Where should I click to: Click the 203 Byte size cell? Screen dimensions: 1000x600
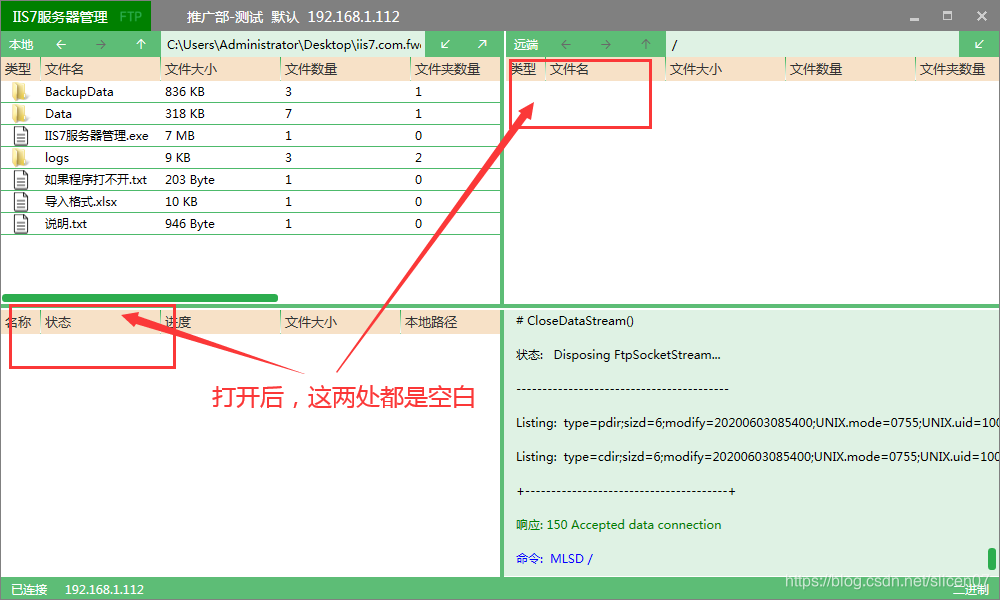tap(190, 180)
